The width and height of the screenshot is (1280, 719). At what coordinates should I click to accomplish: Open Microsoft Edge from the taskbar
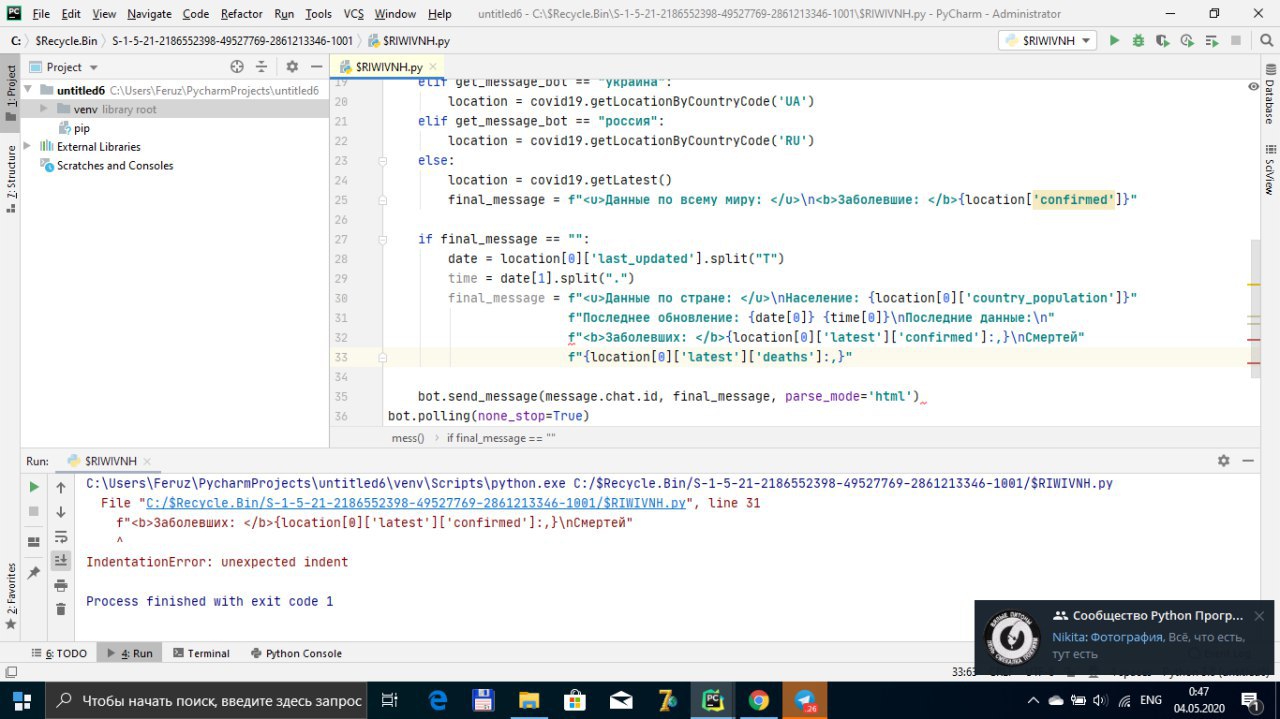coord(438,700)
